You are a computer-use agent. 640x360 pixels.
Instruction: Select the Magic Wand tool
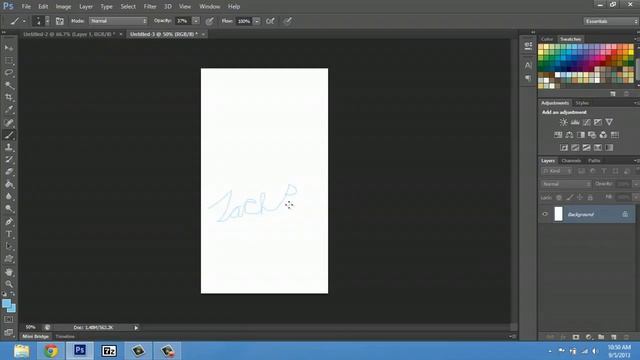click(x=9, y=85)
